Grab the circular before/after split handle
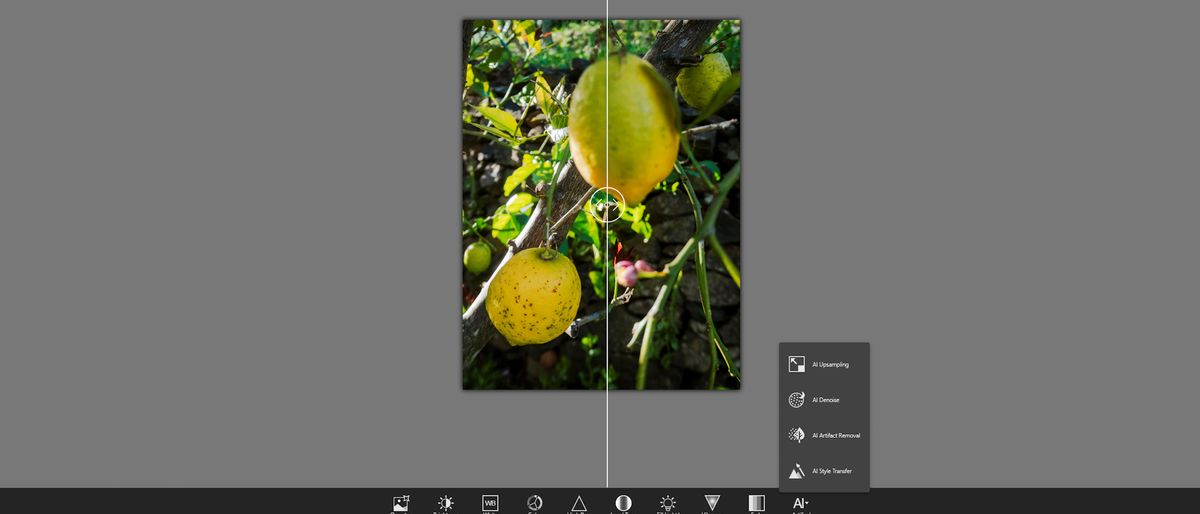This screenshot has width=1200, height=514. (x=607, y=205)
